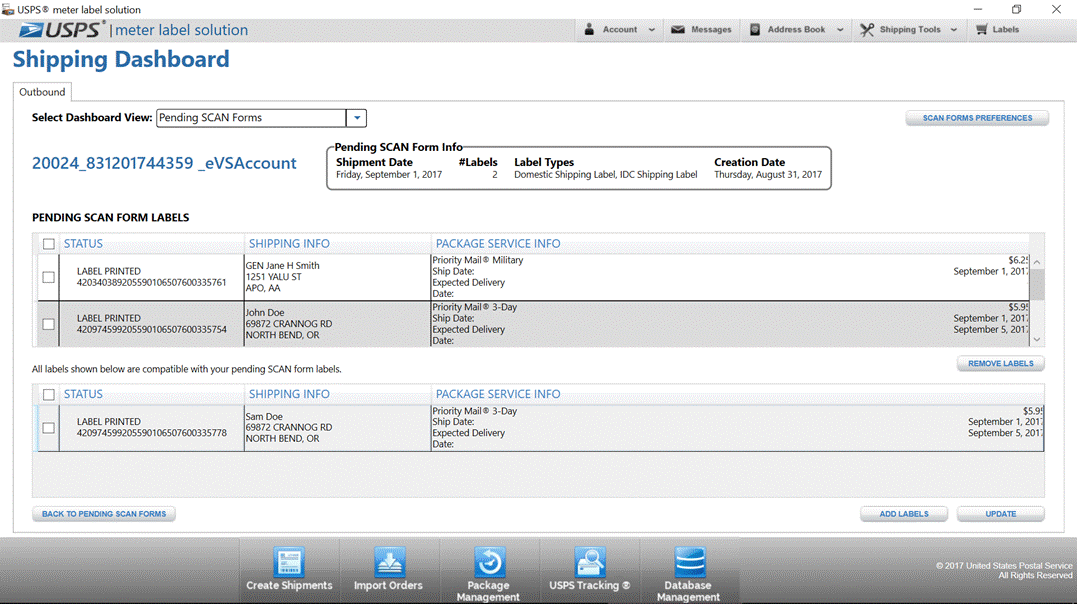This screenshot has height=604, width=1077.
Task: Open the Messages menu item
Action: pos(701,30)
